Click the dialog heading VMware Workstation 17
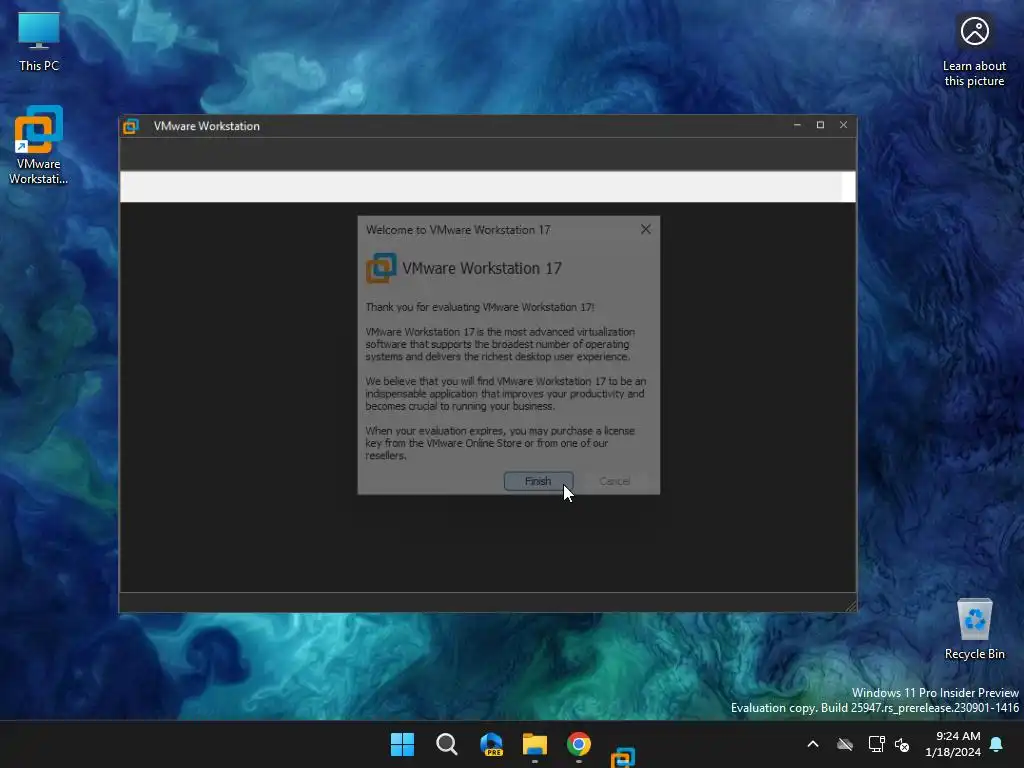Viewport: 1024px width, 768px height. click(482, 268)
